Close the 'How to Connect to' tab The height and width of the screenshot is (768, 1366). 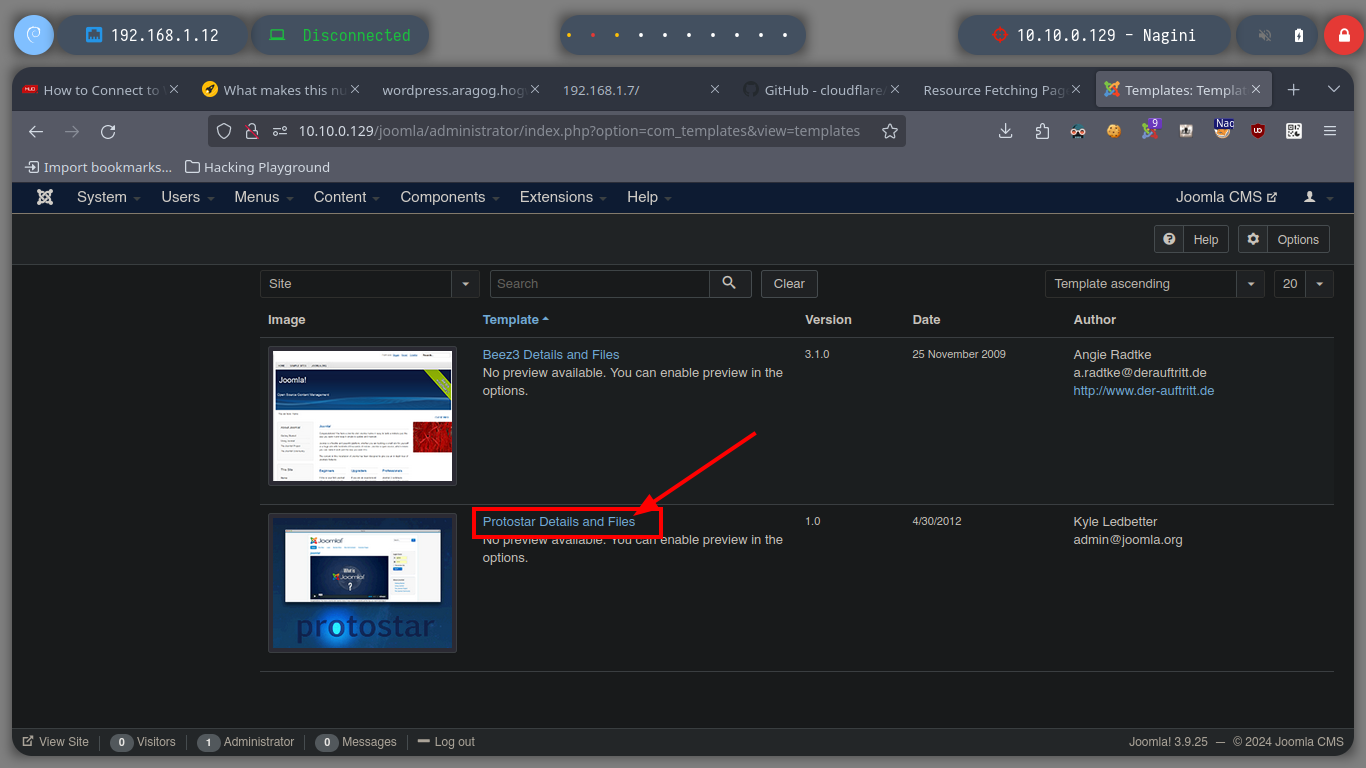(x=174, y=89)
